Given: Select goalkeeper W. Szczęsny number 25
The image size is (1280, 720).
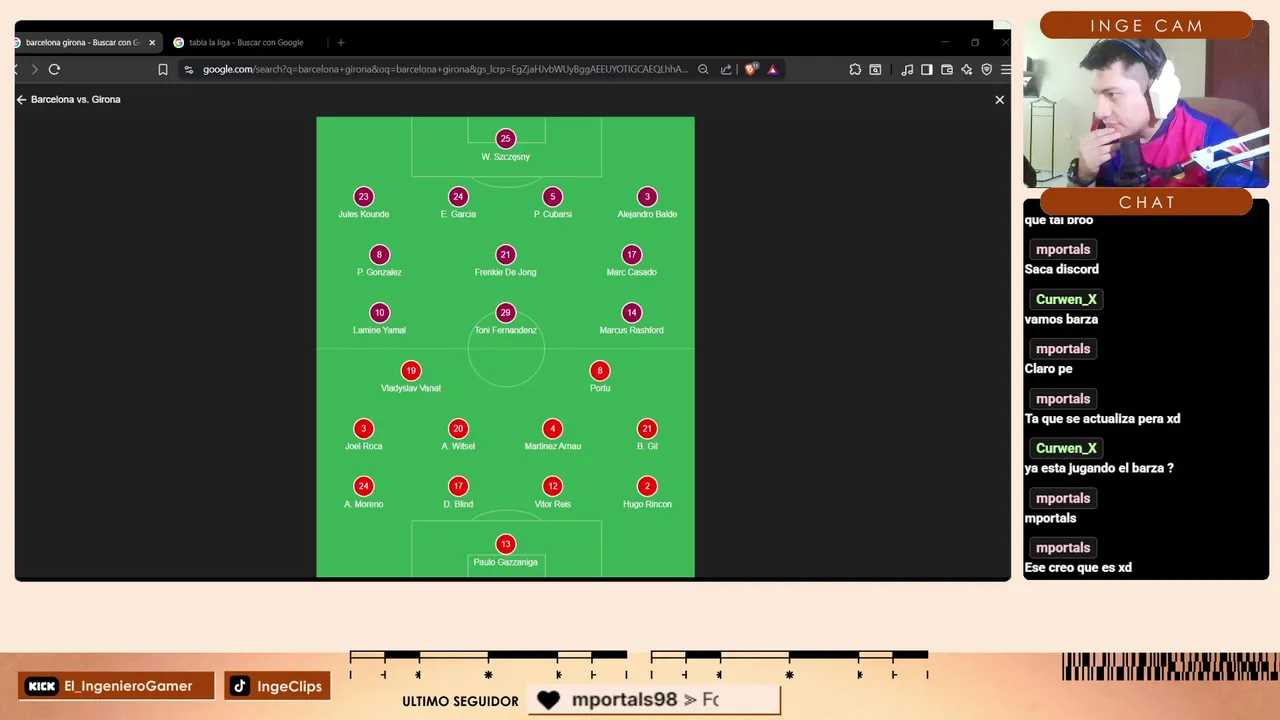Looking at the screenshot, I should coord(505,145).
